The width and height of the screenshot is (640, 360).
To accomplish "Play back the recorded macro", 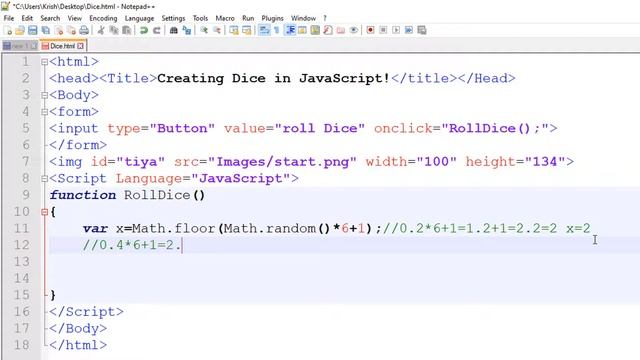I will [396, 30].
